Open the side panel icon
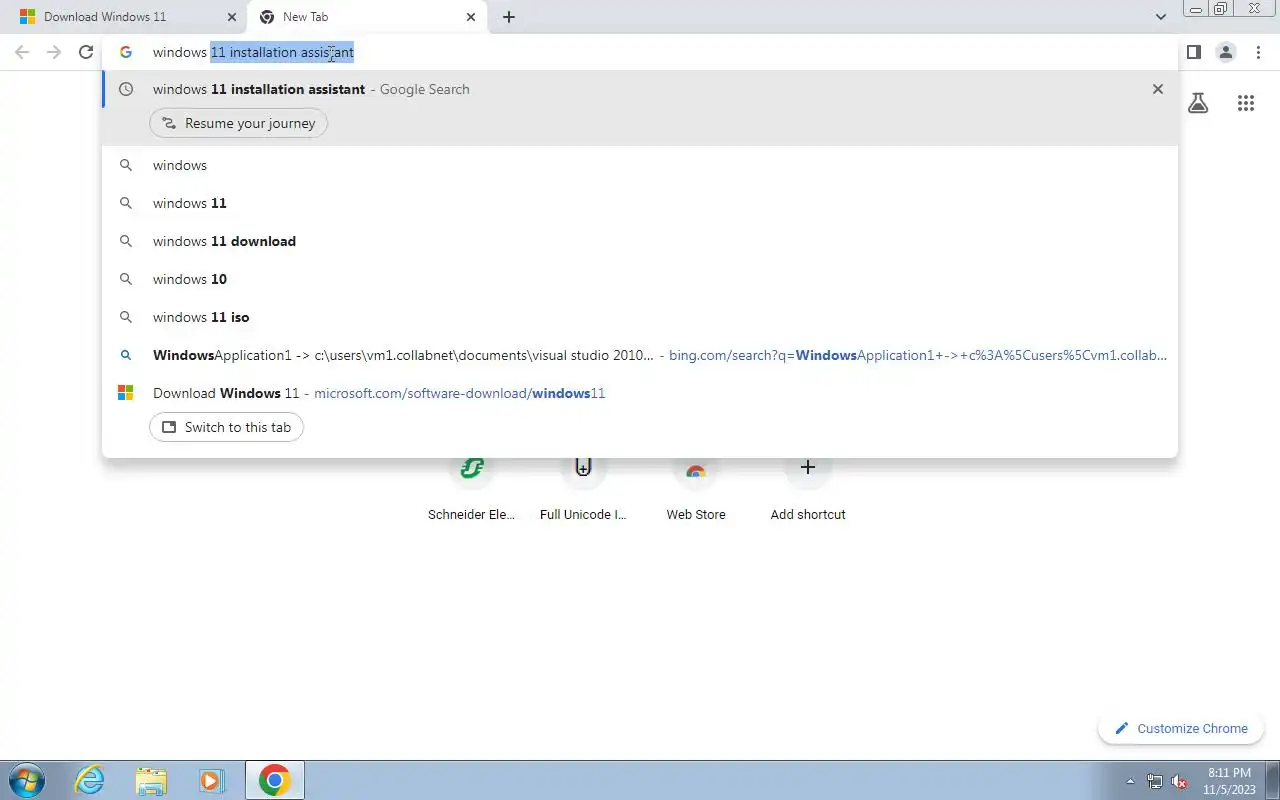Screen dimensions: 1280x800 [x=1193, y=52]
